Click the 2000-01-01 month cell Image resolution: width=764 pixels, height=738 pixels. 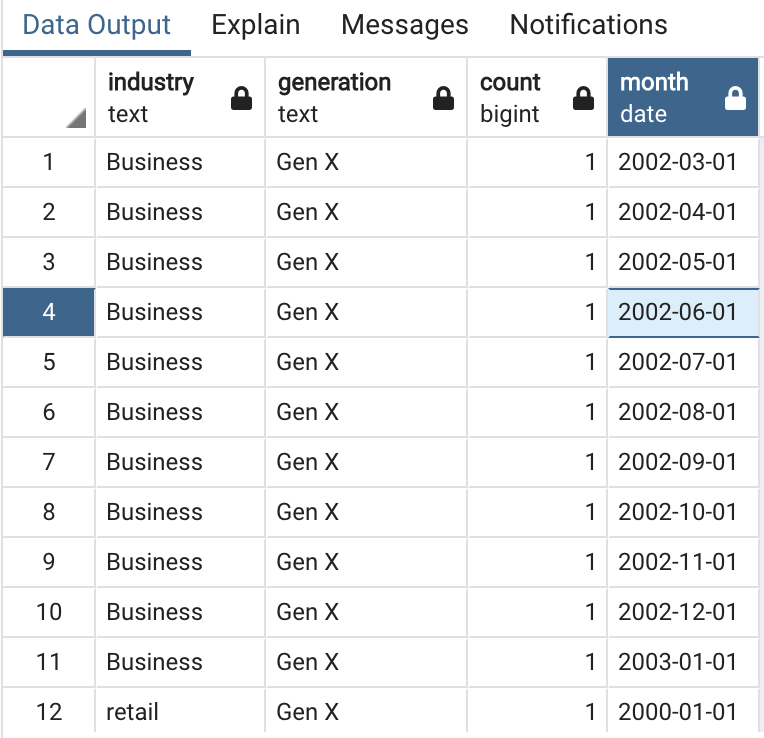point(683,712)
